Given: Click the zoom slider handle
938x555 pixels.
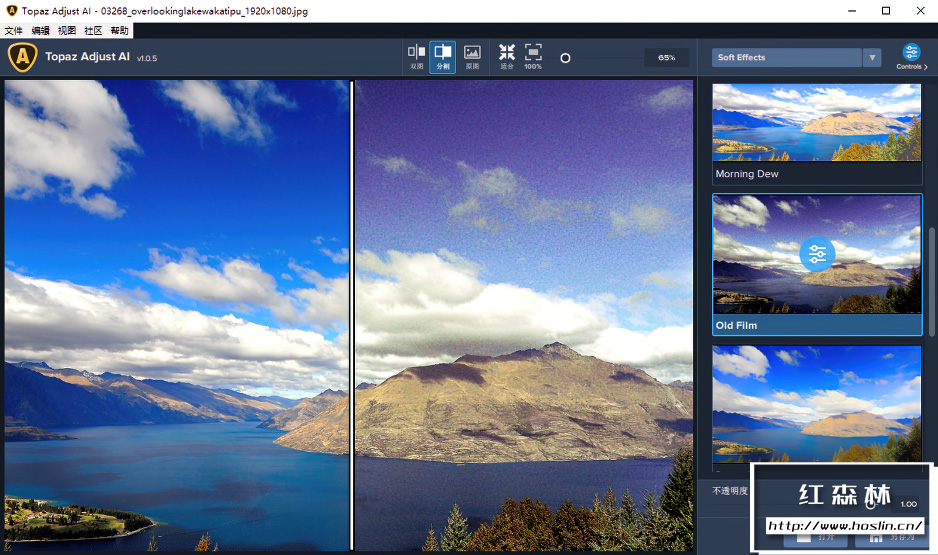Looking at the screenshot, I should click(x=565, y=58).
